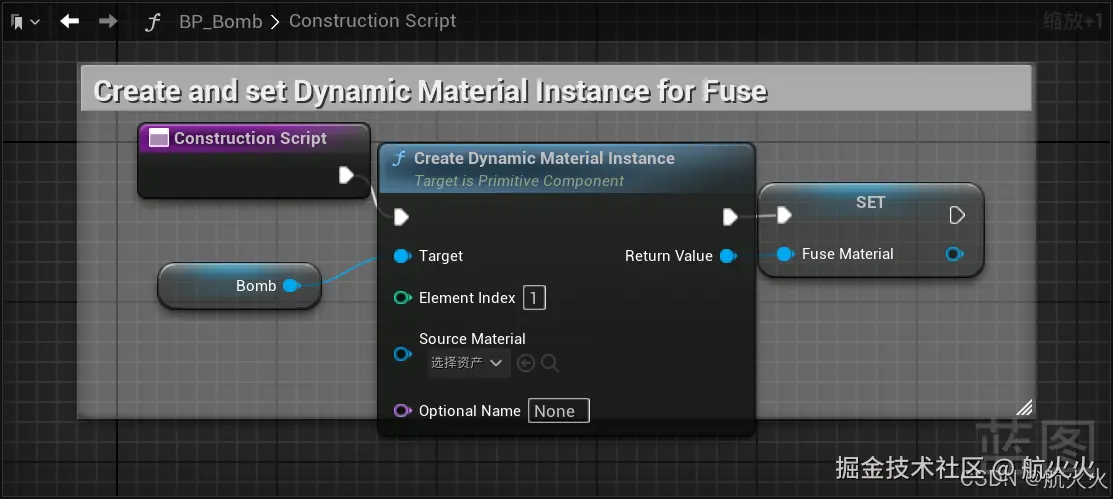1113x499 pixels.
Task: Click the Target input pin
Action: (402, 256)
